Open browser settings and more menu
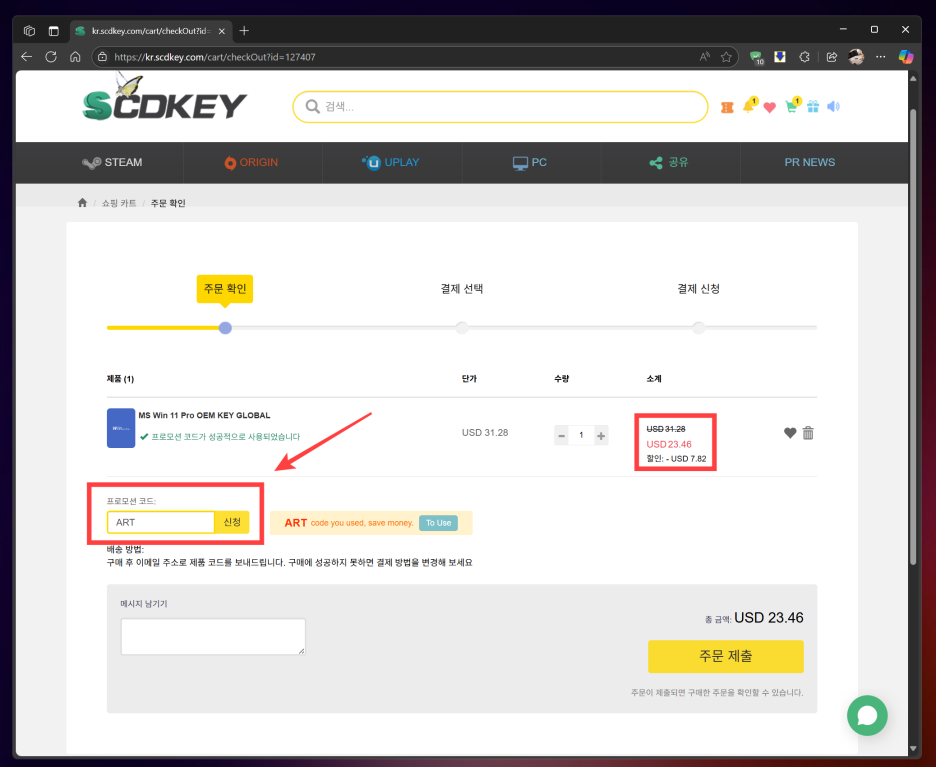 click(x=880, y=57)
